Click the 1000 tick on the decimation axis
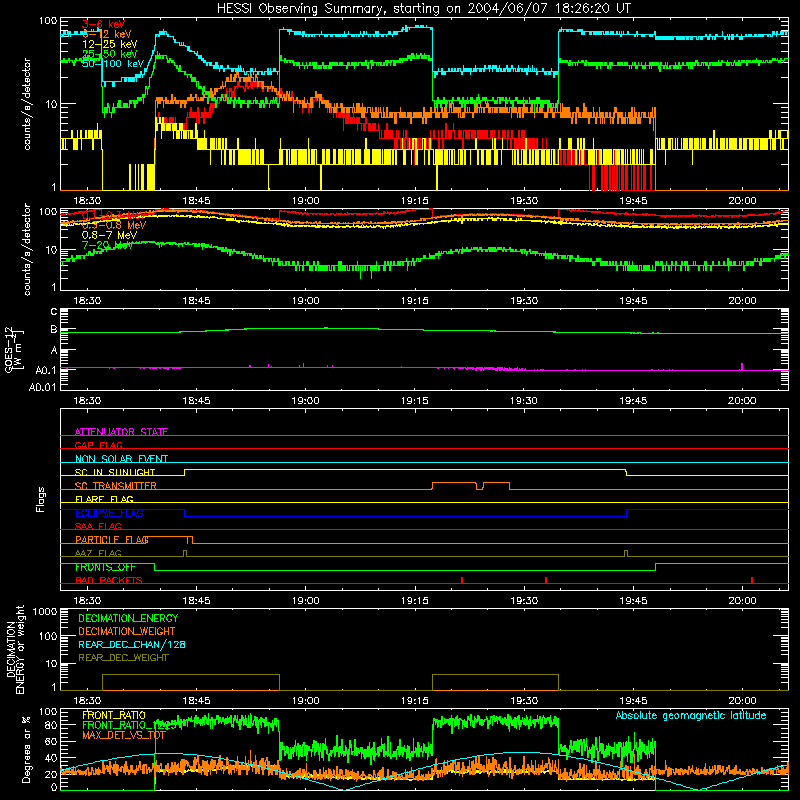The height and width of the screenshot is (800, 800). pyautogui.click(x=45, y=612)
